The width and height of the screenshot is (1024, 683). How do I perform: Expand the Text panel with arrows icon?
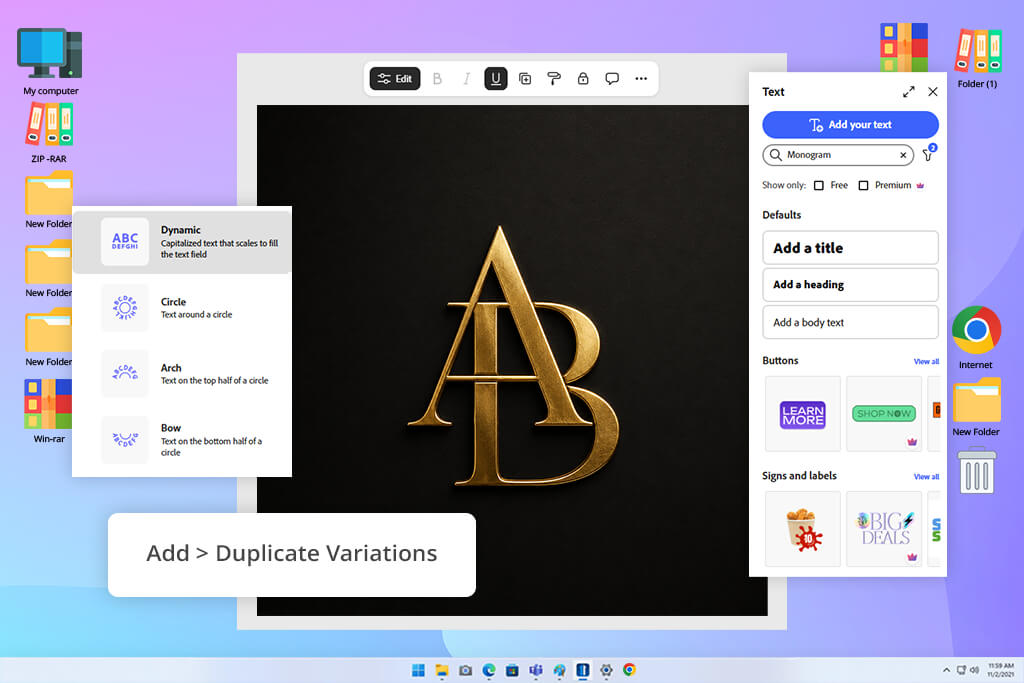point(908,92)
